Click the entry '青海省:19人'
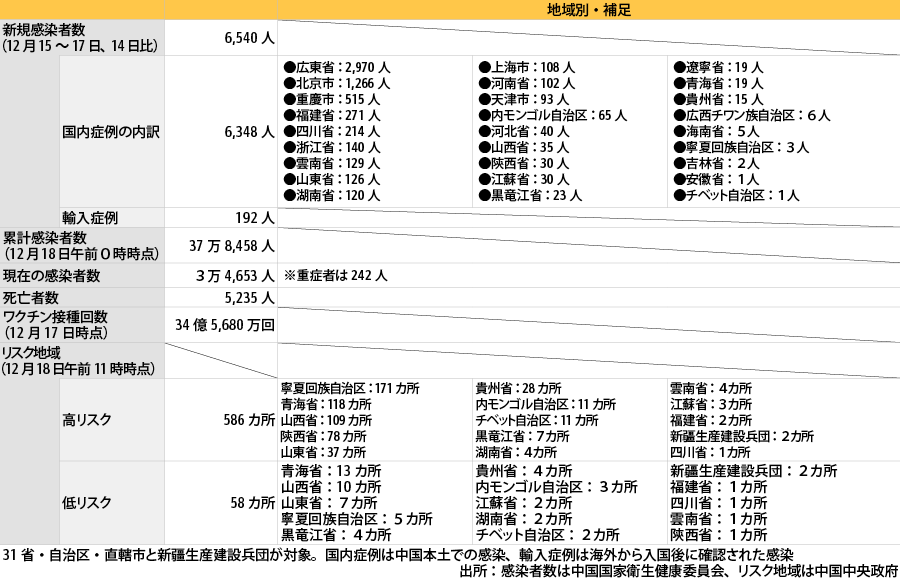The height and width of the screenshot is (580, 900). point(718,83)
